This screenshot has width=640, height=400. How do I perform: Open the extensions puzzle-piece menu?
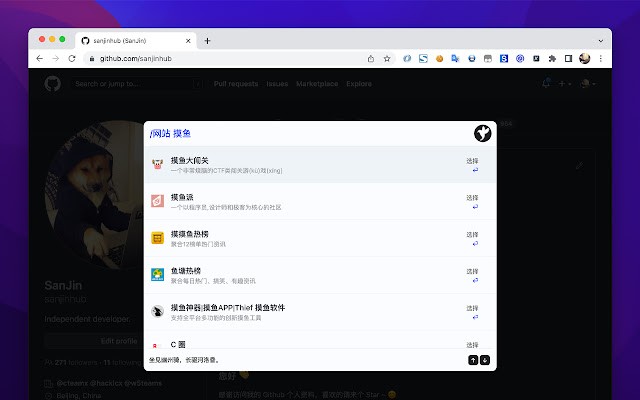click(x=552, y=58)
